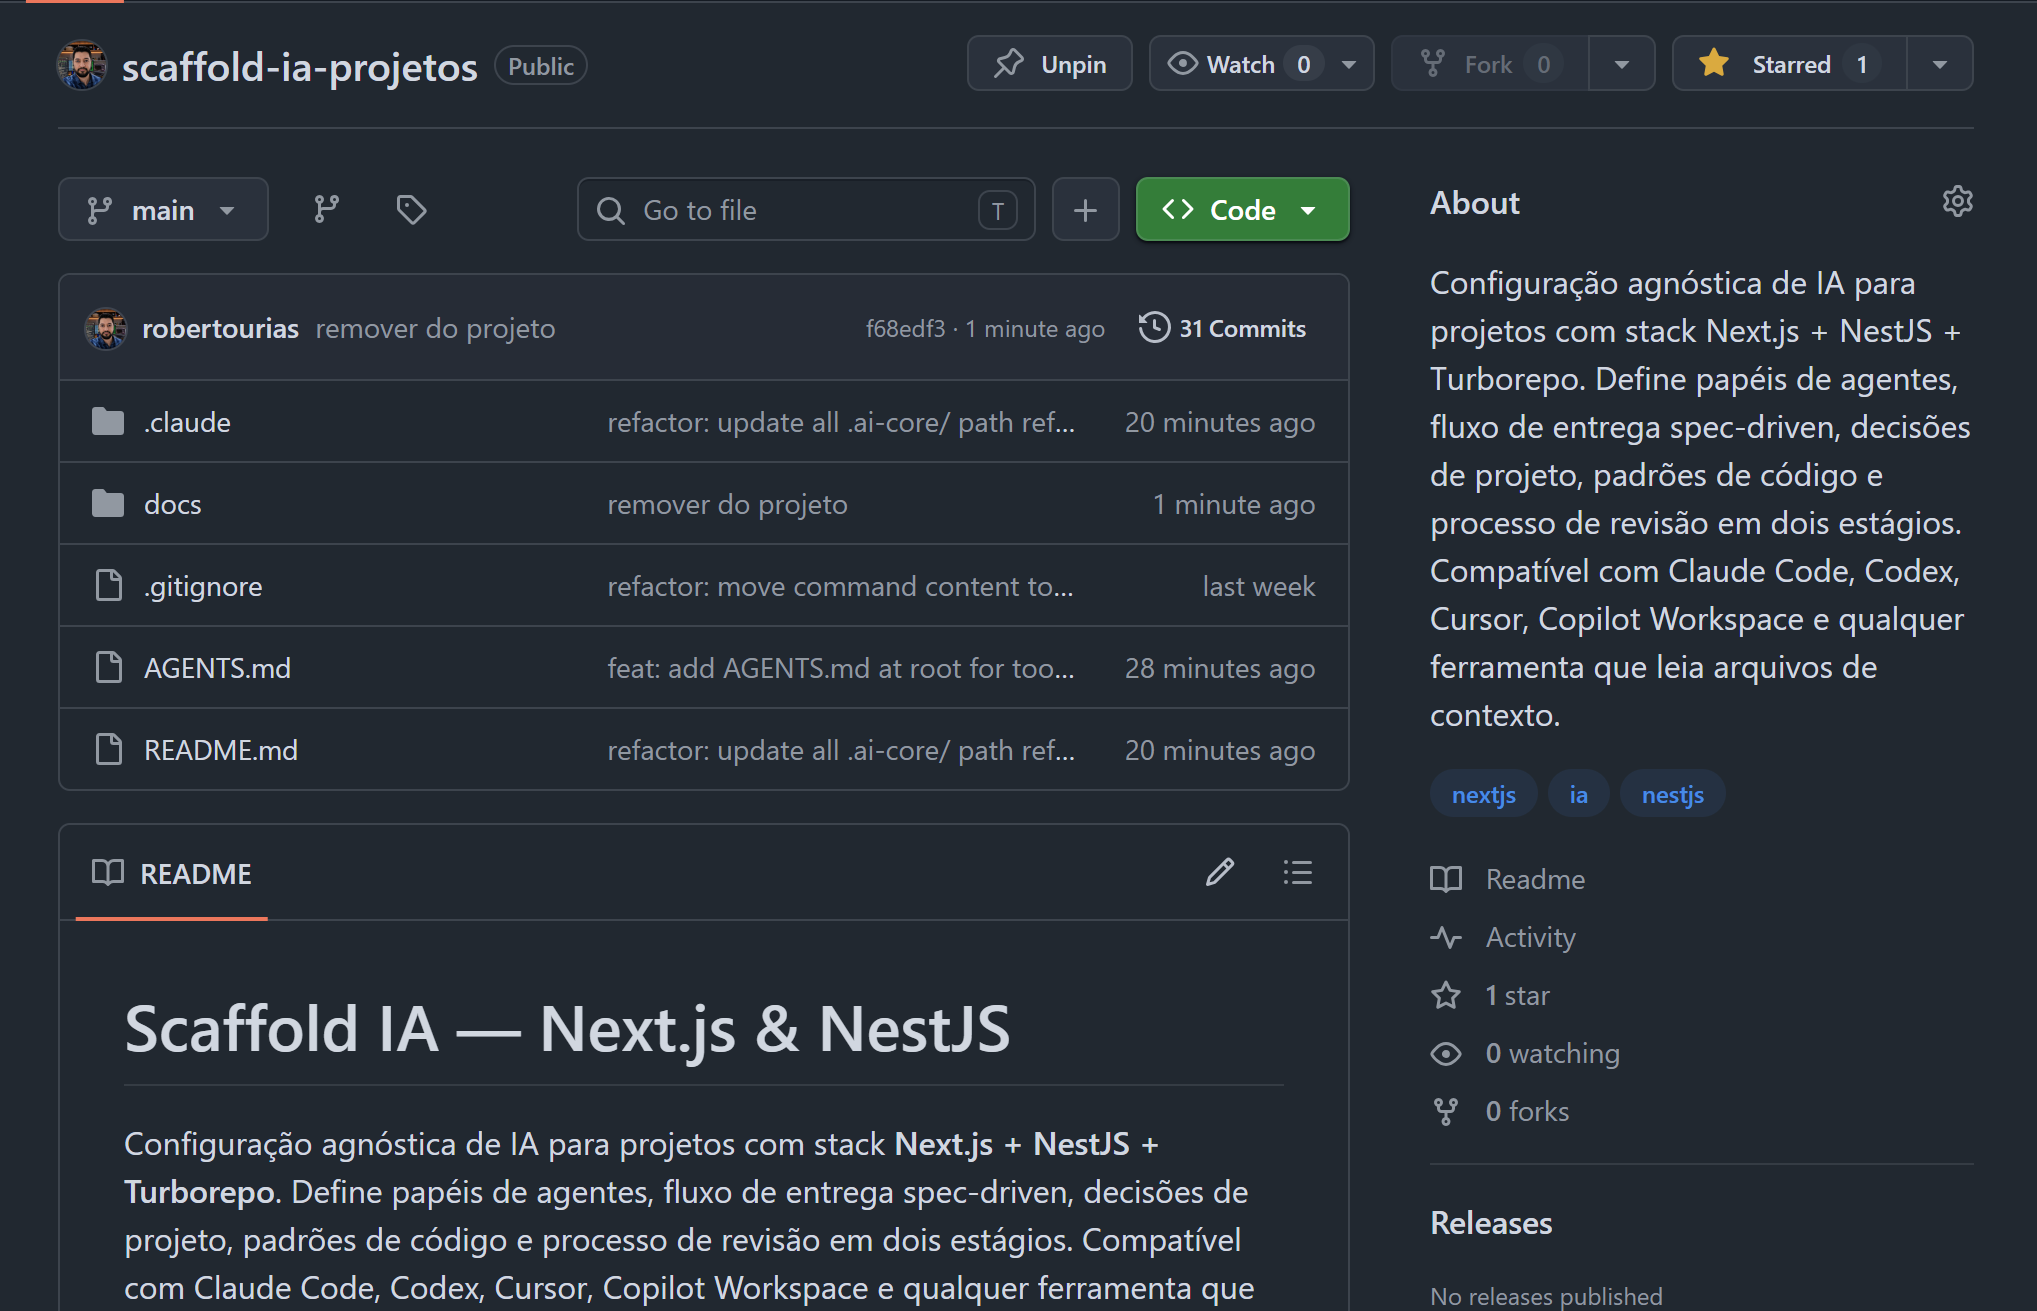Click the book icon beside Readme link
Screen dimensions: 2037x1311
coord(1446,879)
